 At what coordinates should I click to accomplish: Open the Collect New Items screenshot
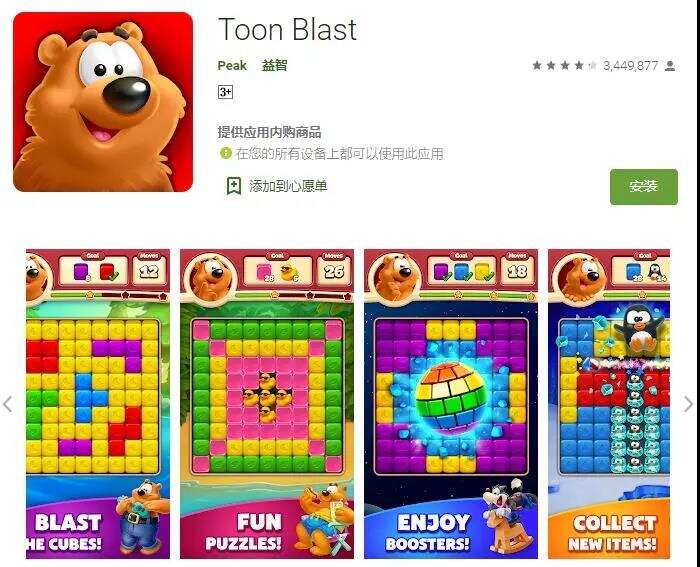pyautogui.click(x=609, y=404)
